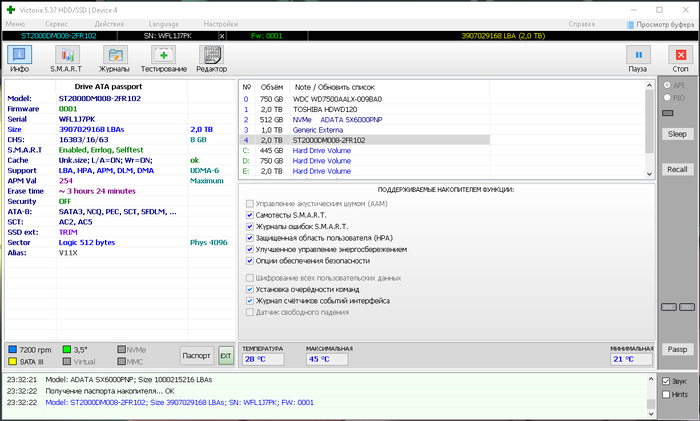Click log entry Получение паспорта накопителя
This screenshot has width=700, height=421.
pyautogui.click(x=110, y=391)
